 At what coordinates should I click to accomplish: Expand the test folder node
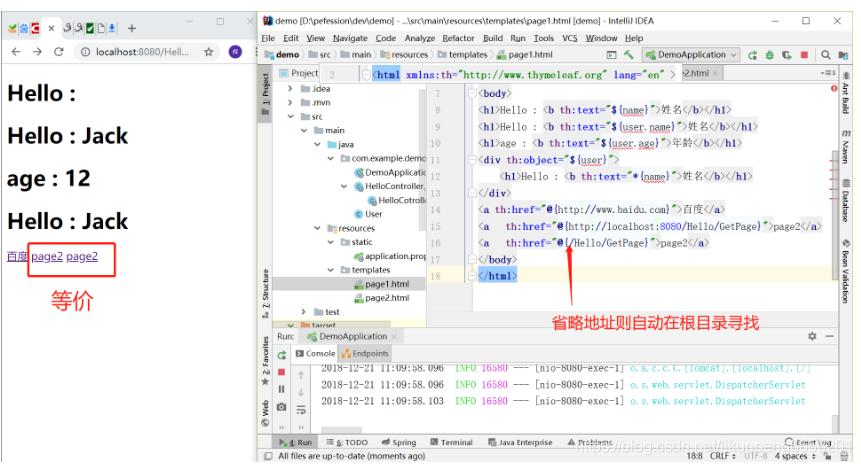303,311
